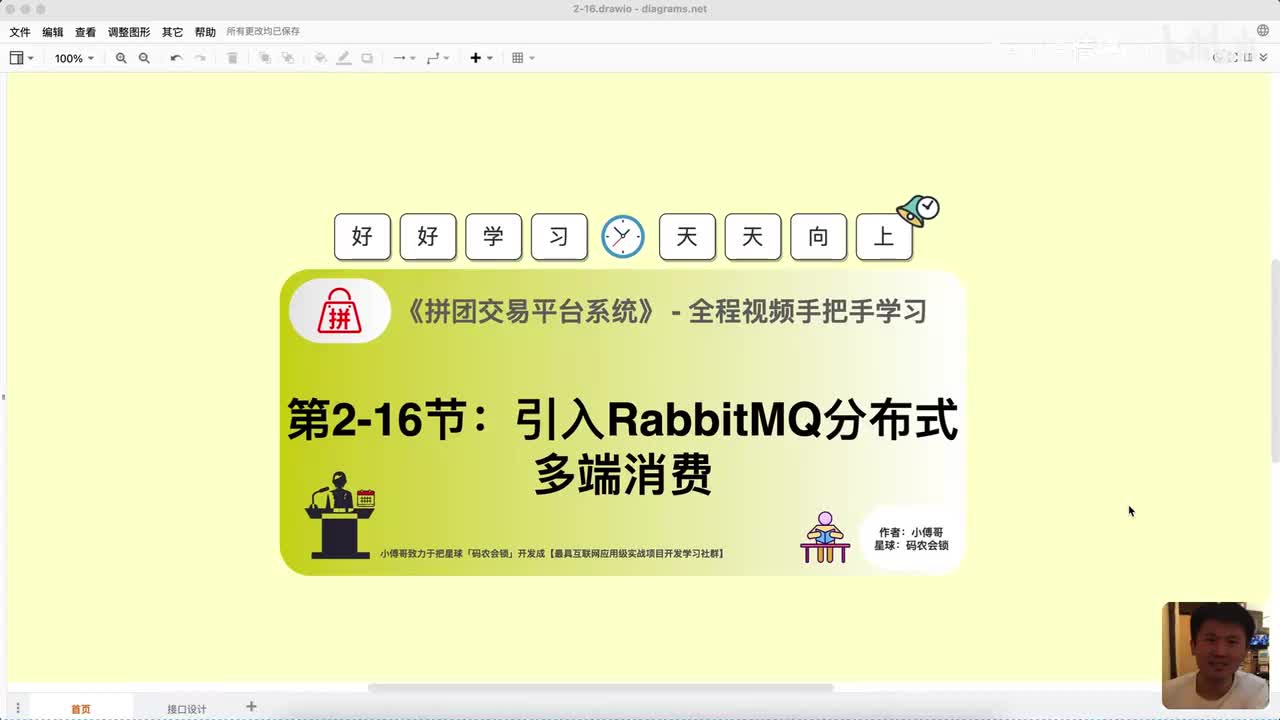Select the speaker at podium icon

(340, 515)
